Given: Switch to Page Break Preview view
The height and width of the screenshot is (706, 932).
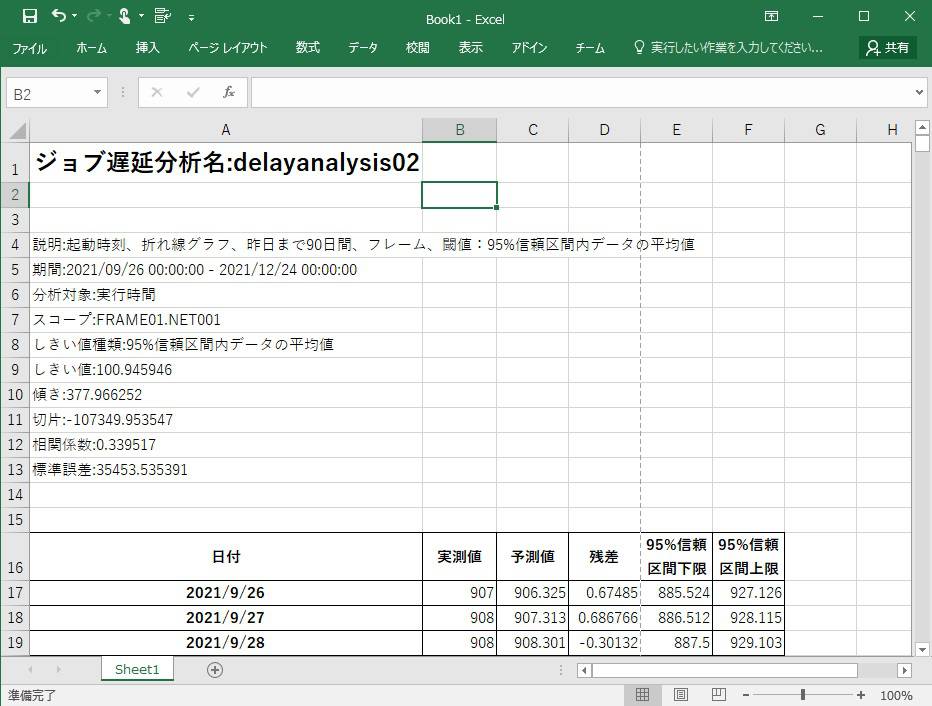Looking at the screenshot, I should pyautogui.click(x=719, y=695).
